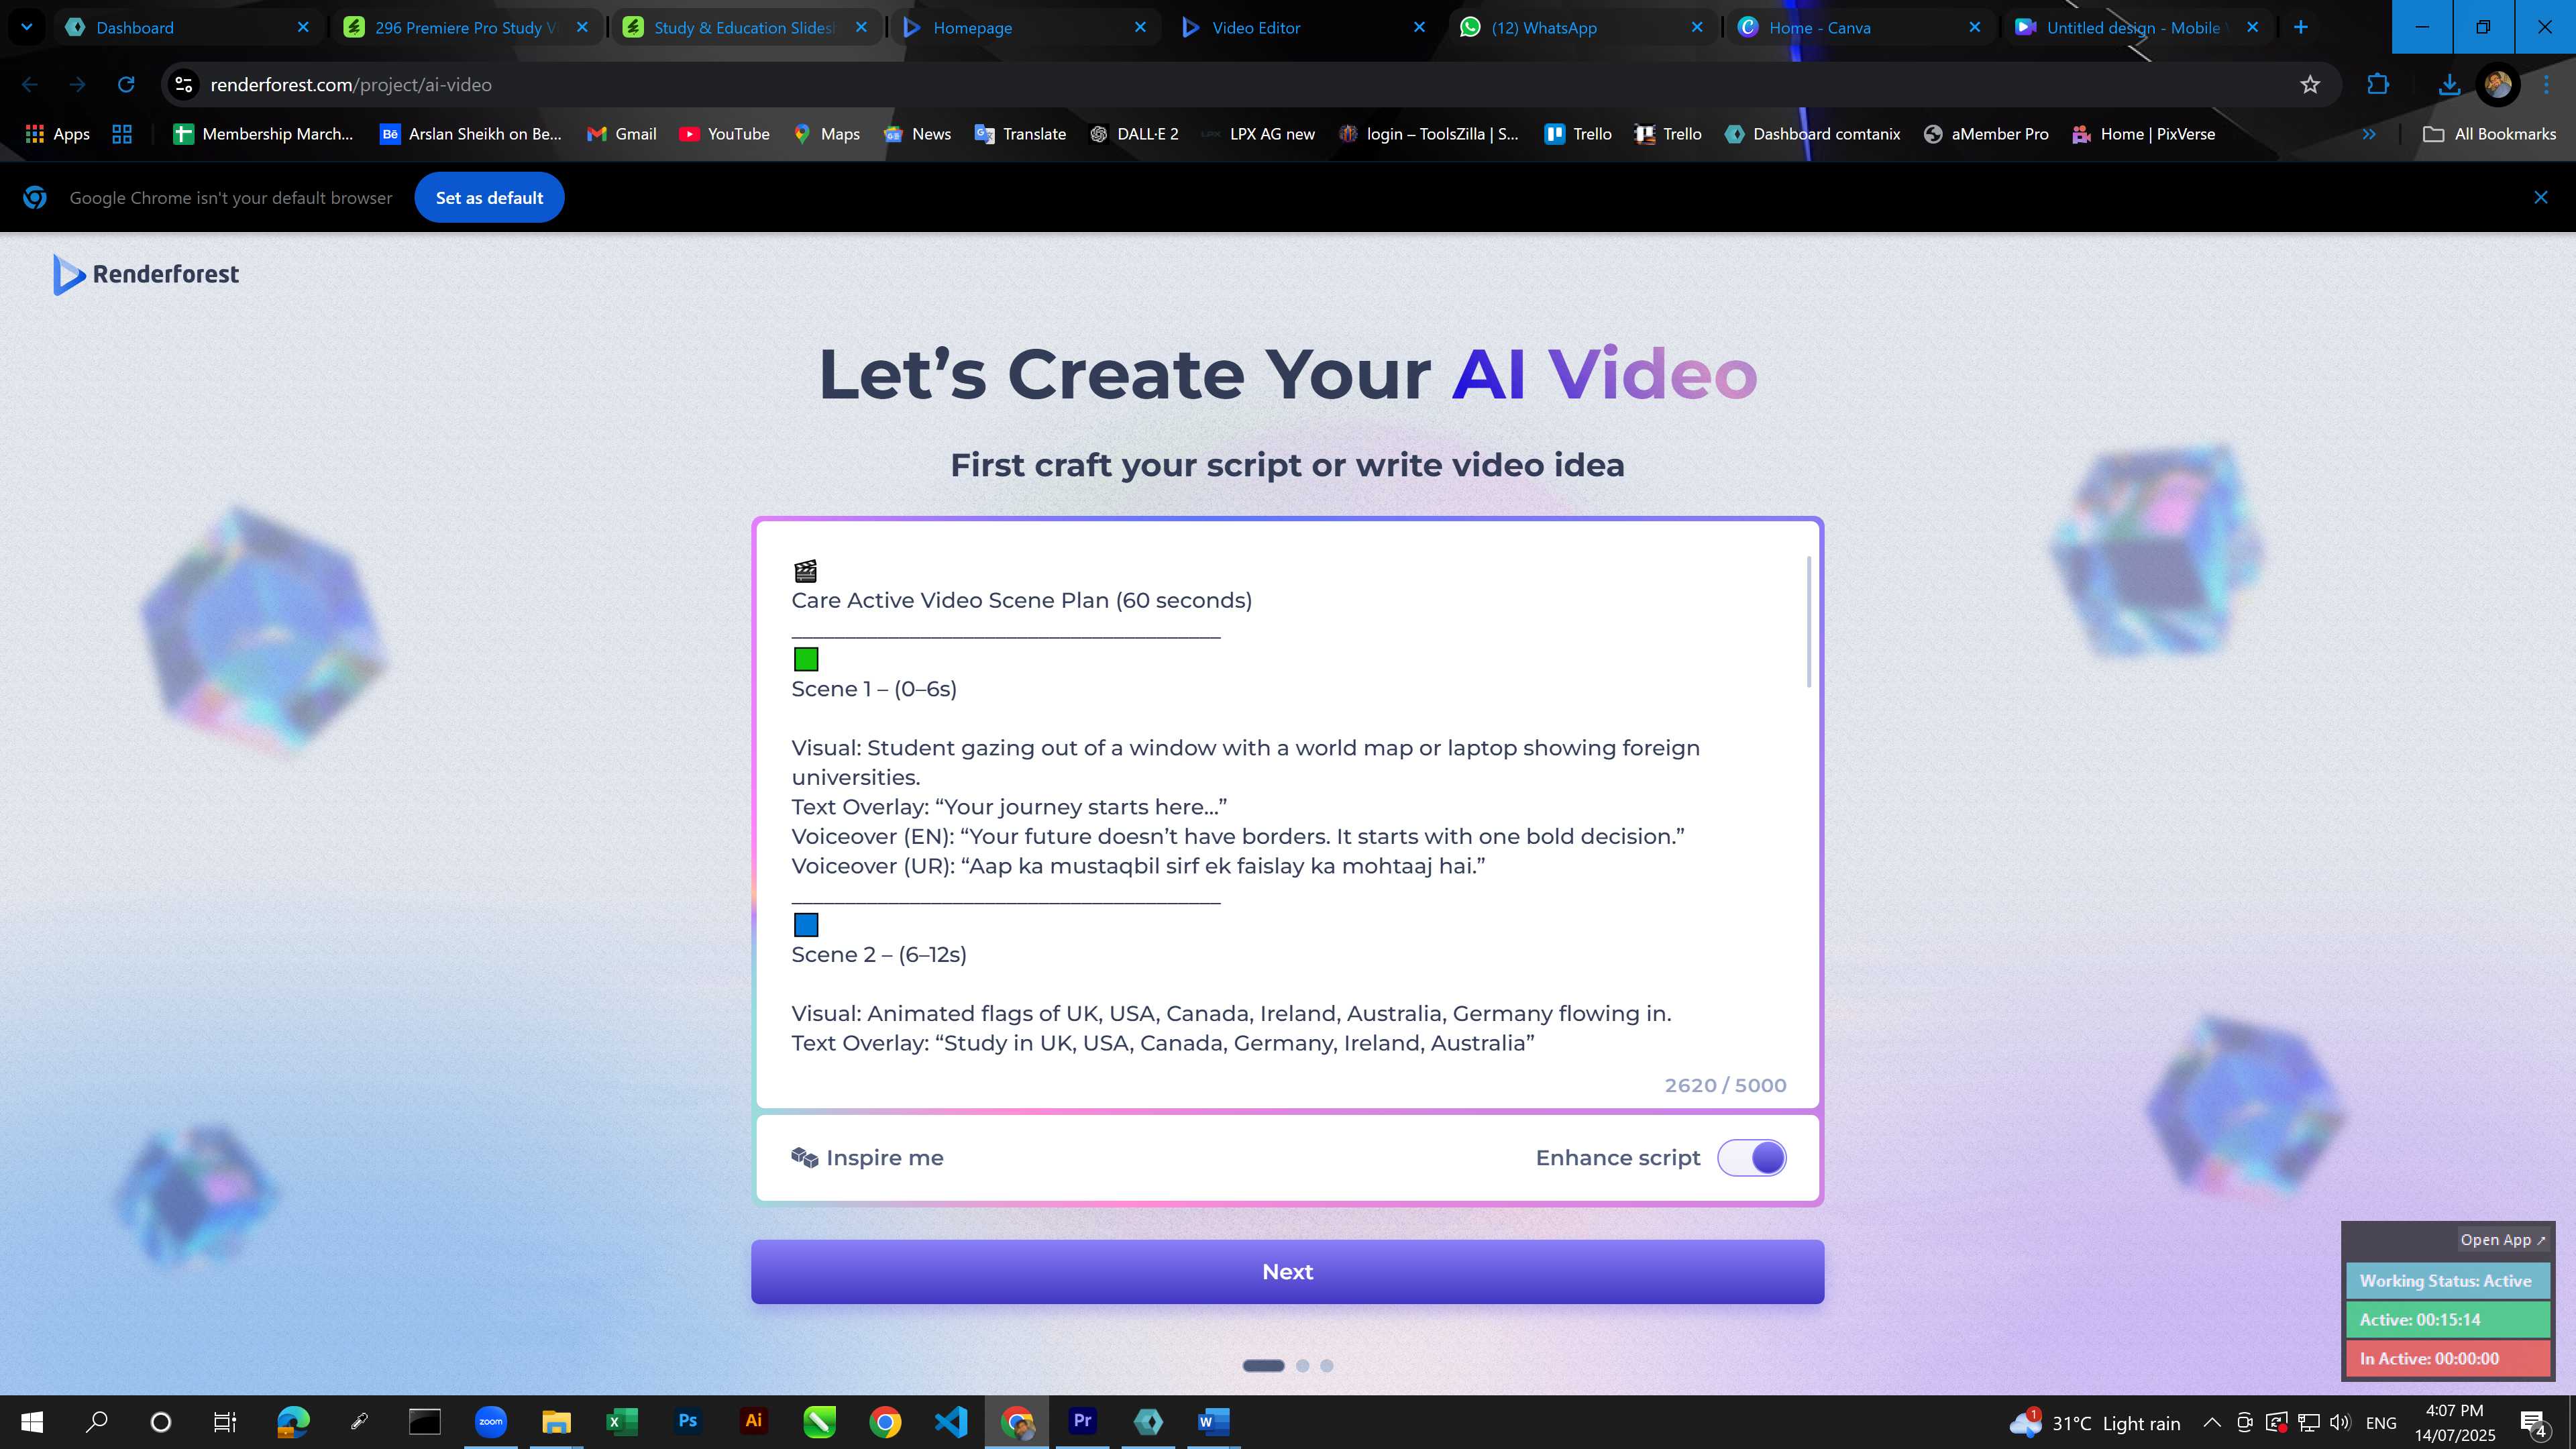Open the Extensions puzzle icon
The width and height of the screenshot is (2576, 1449).
pos(2378,85)
